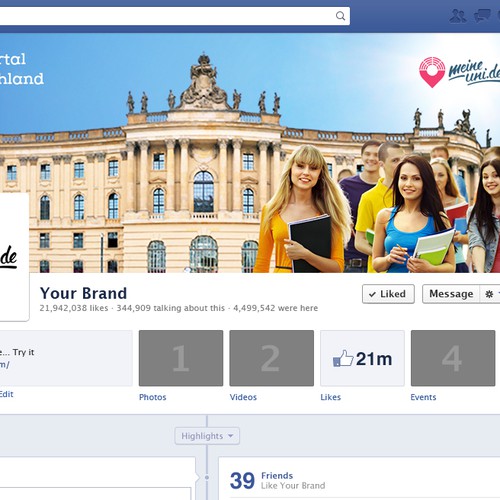Click the 21m Likes thumbnail
The width and height of the screenshot is (500, 500).
click(362, 358)
